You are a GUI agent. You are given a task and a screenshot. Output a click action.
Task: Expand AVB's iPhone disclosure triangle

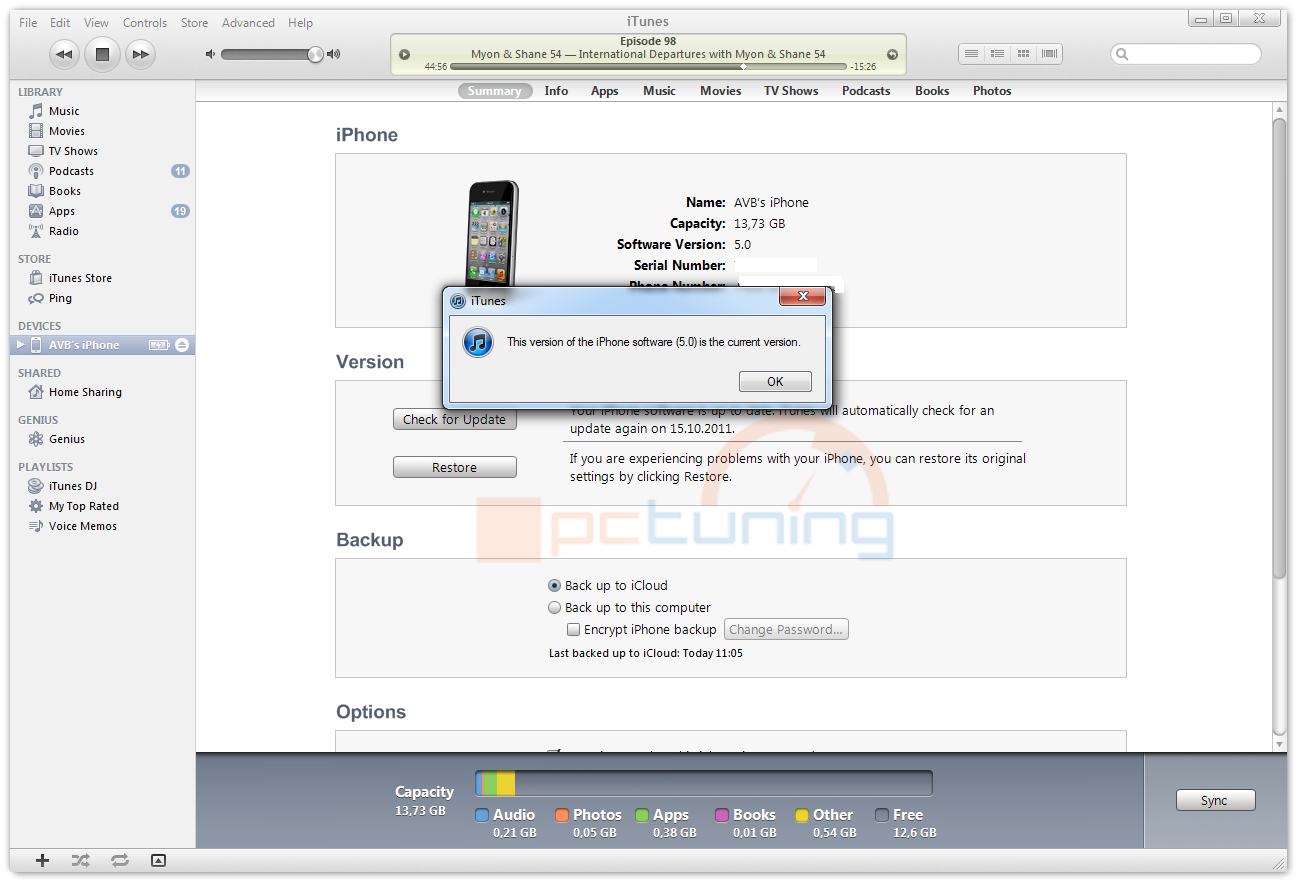coord(20,345)
